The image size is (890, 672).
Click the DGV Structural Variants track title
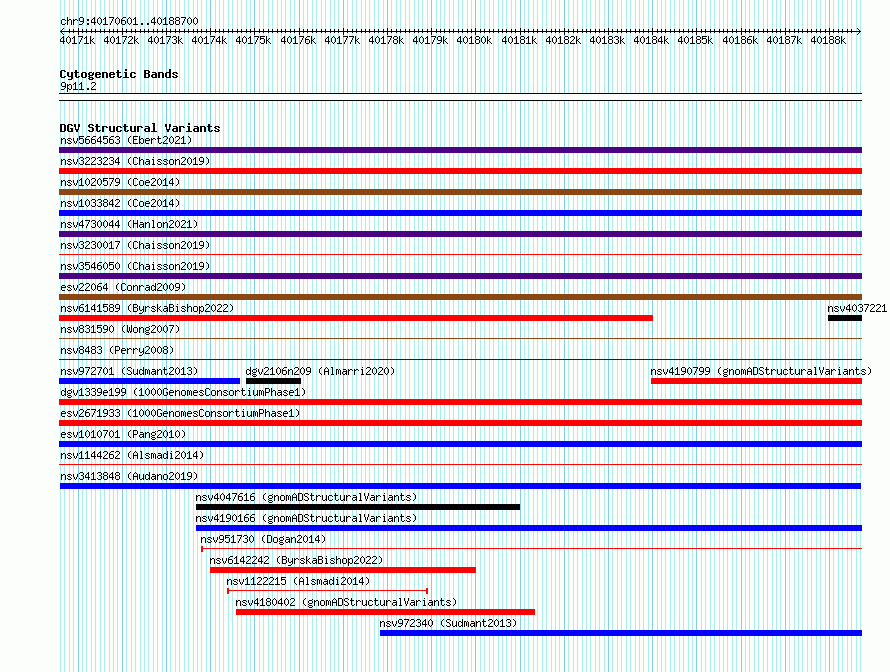pos(140,128)
